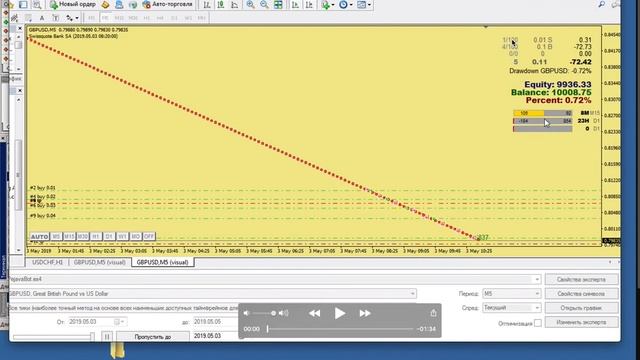Select the M5 timeframe in toolbar
Viewport: 640px width, 360px height.
pos(105,18)
